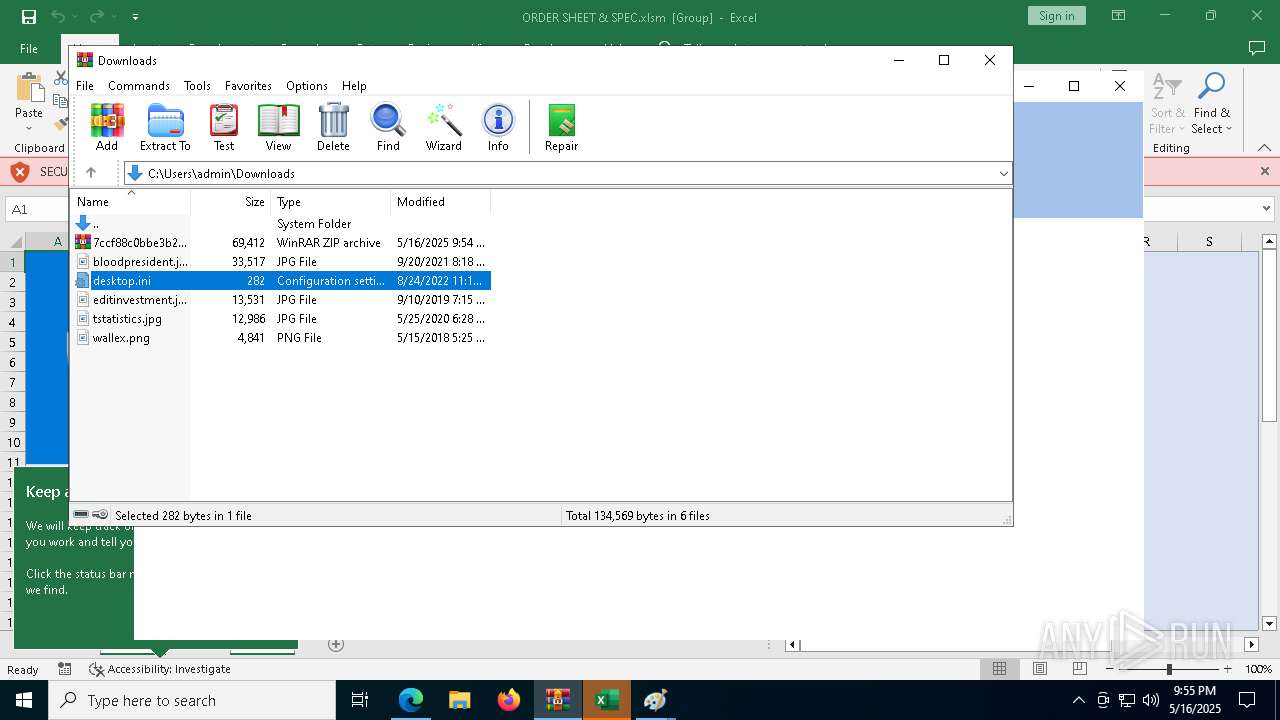Adjust the Excel zoom slider

[1168, 669]
